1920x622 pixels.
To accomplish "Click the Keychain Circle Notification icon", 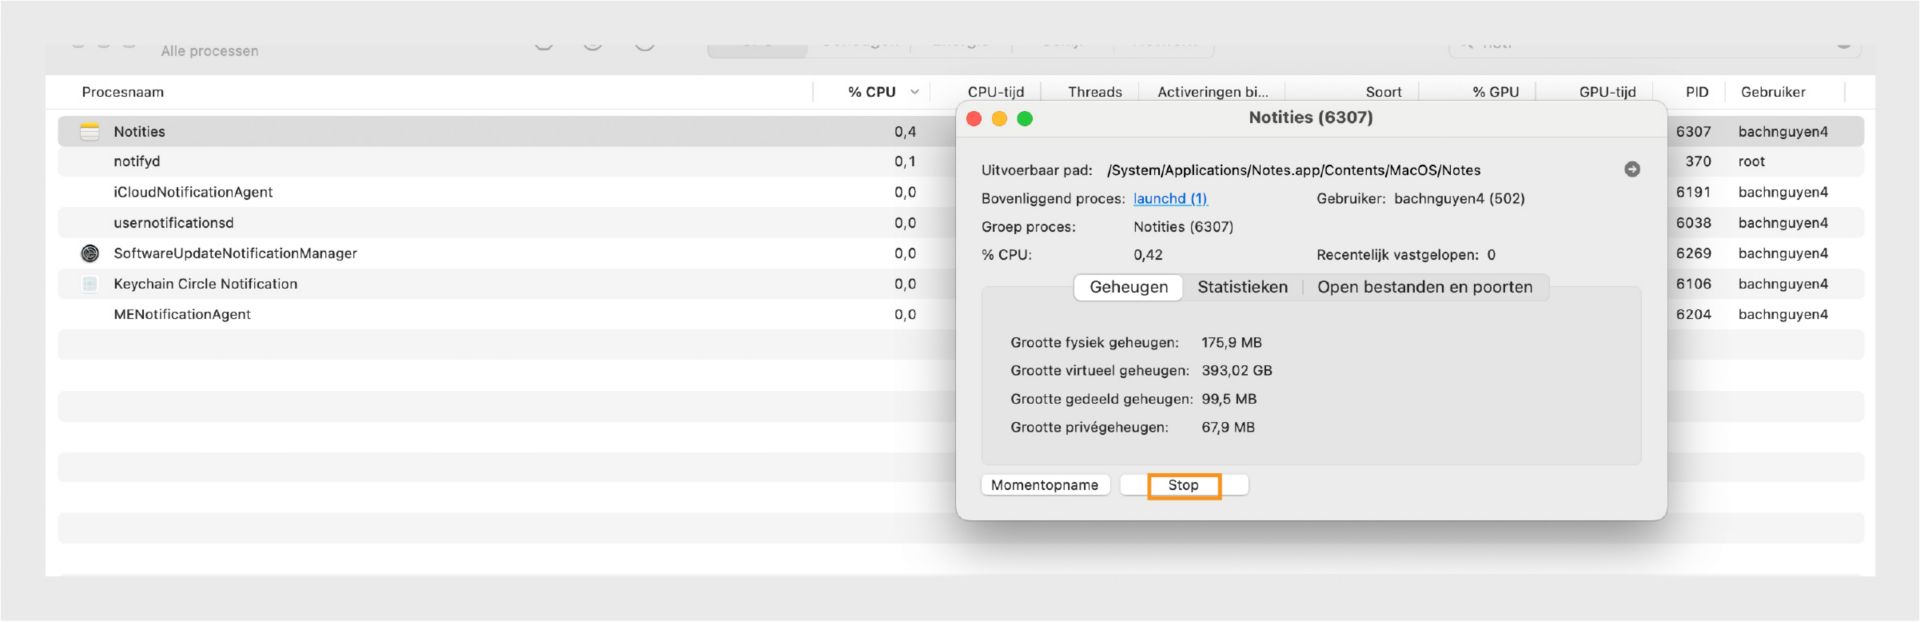I will (90, 284).
